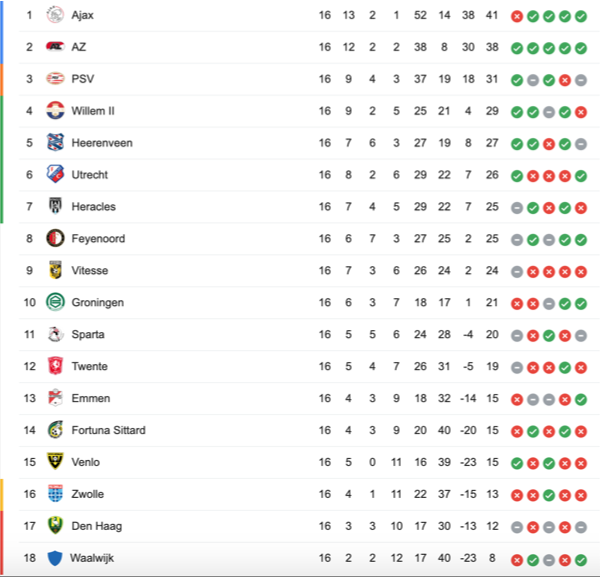
Task: Select the Willem II crest icon
Action: (55, 110)
